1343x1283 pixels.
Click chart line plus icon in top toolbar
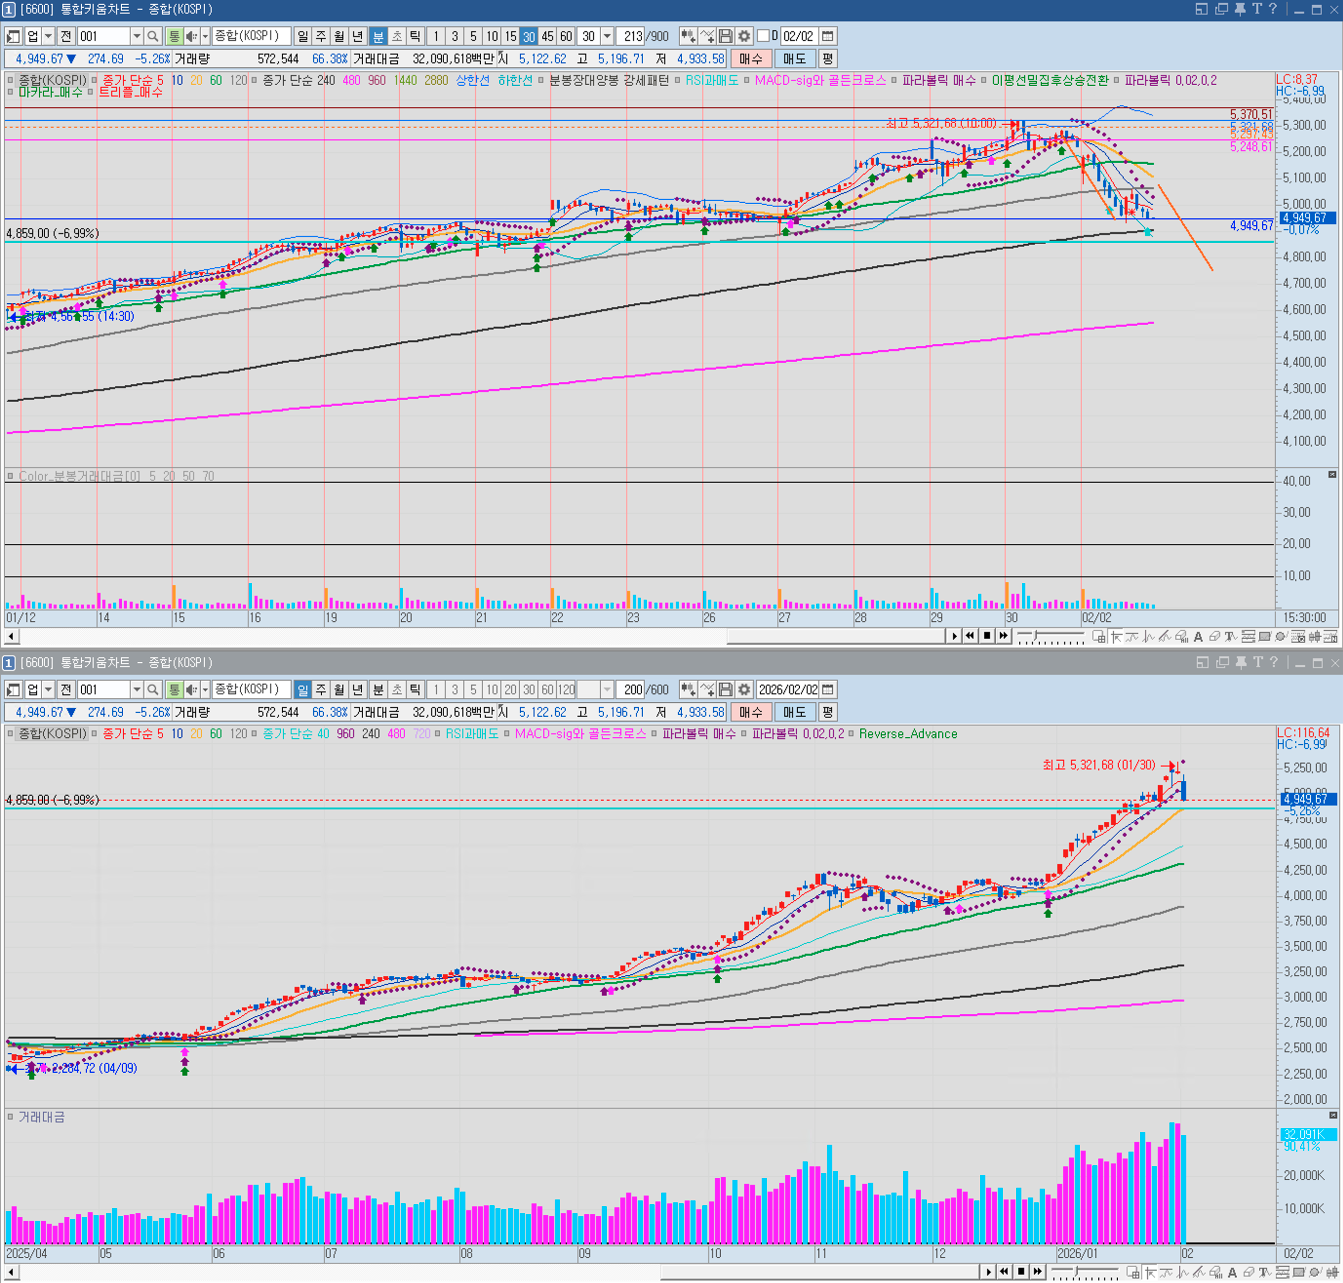(707, 36)
